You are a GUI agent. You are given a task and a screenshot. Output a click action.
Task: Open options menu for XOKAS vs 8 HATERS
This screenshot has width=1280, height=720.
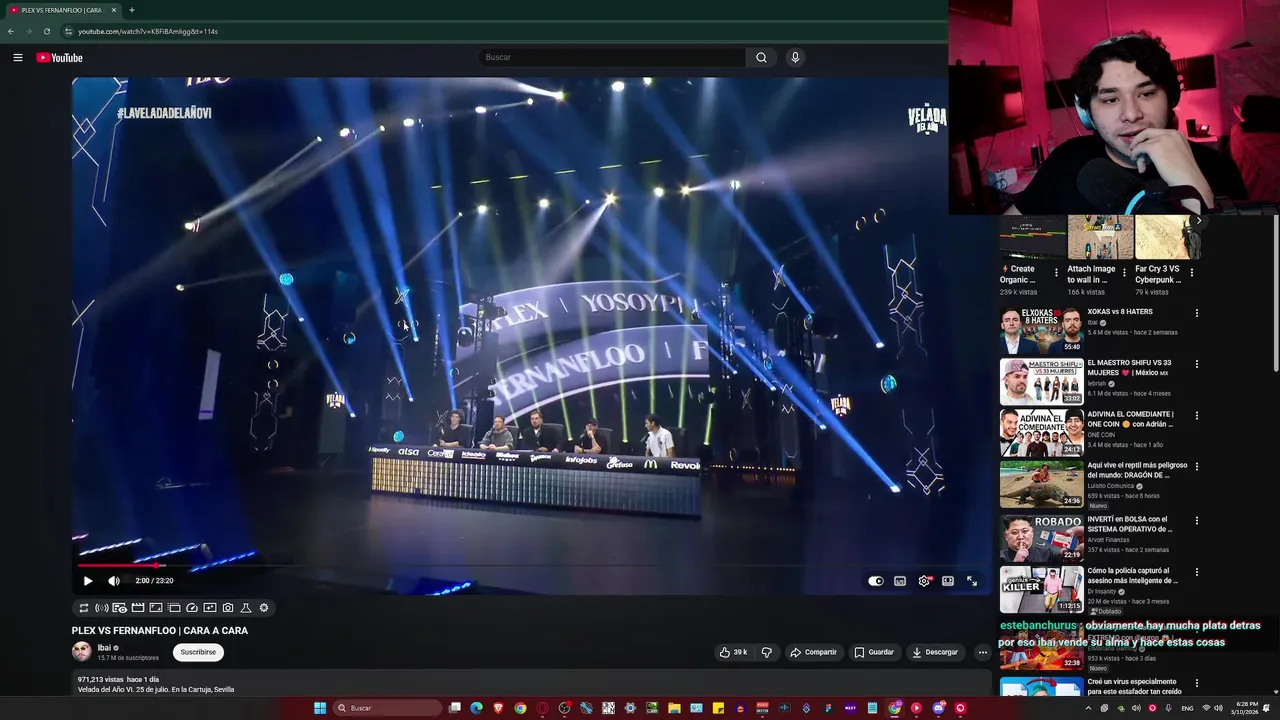tap(1196, 313)
